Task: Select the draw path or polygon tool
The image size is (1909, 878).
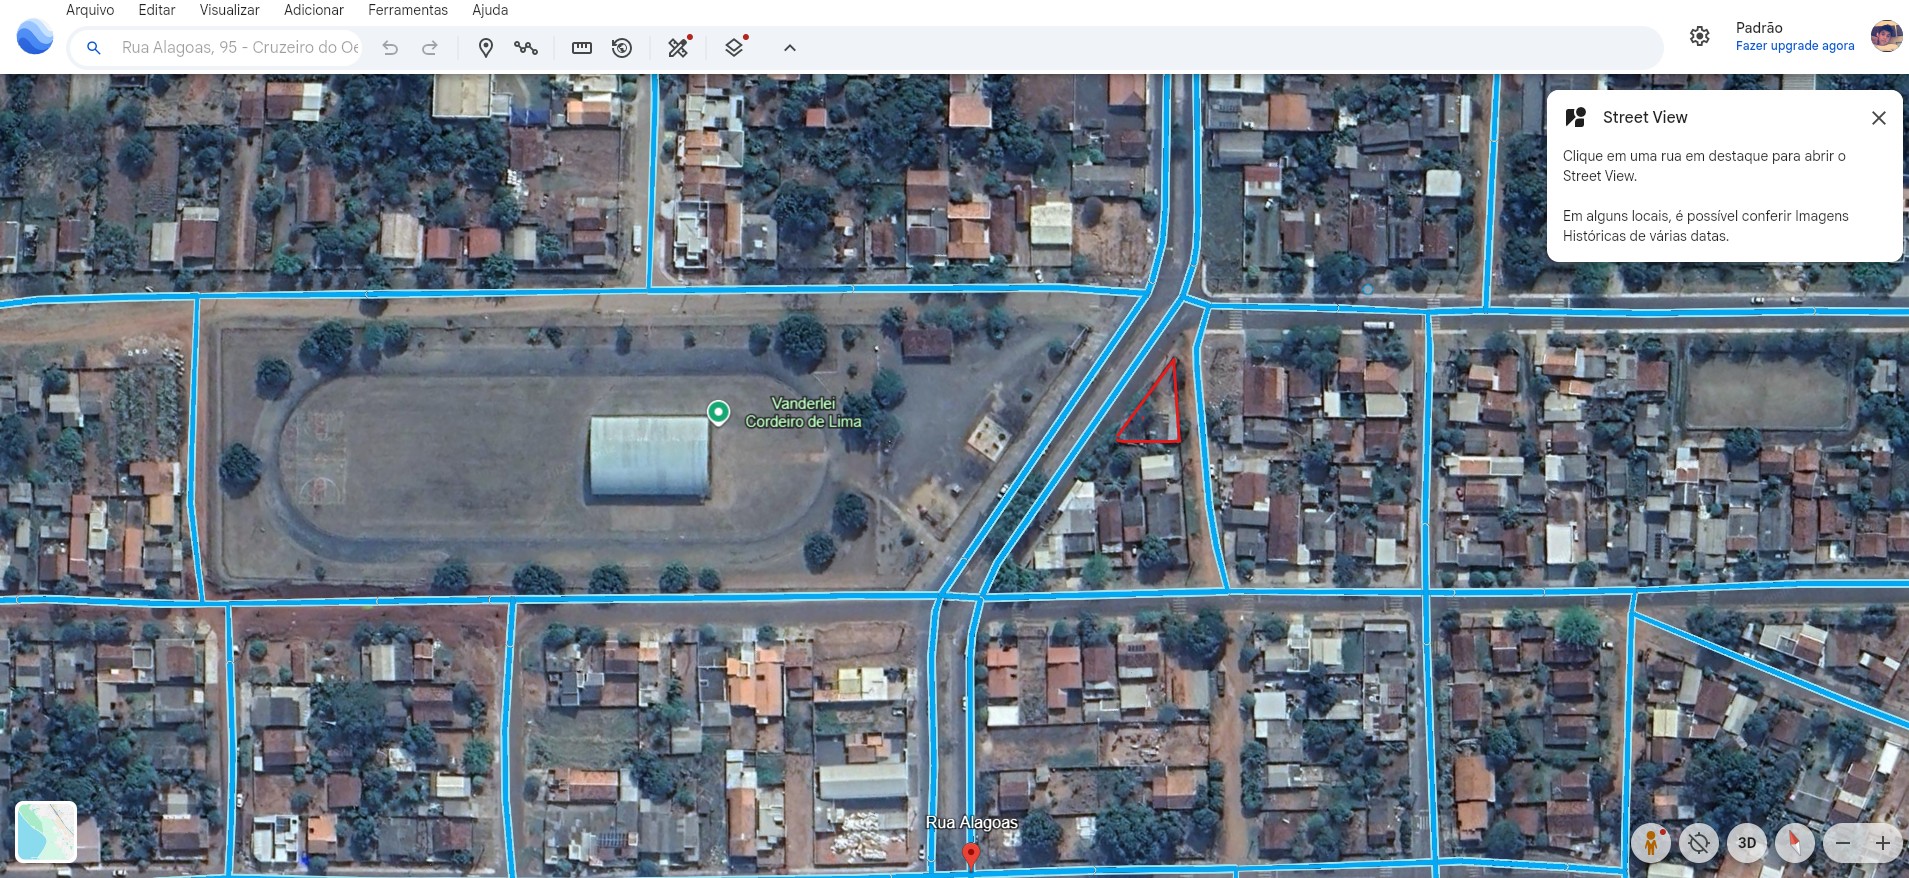Action: coord(526,48)
